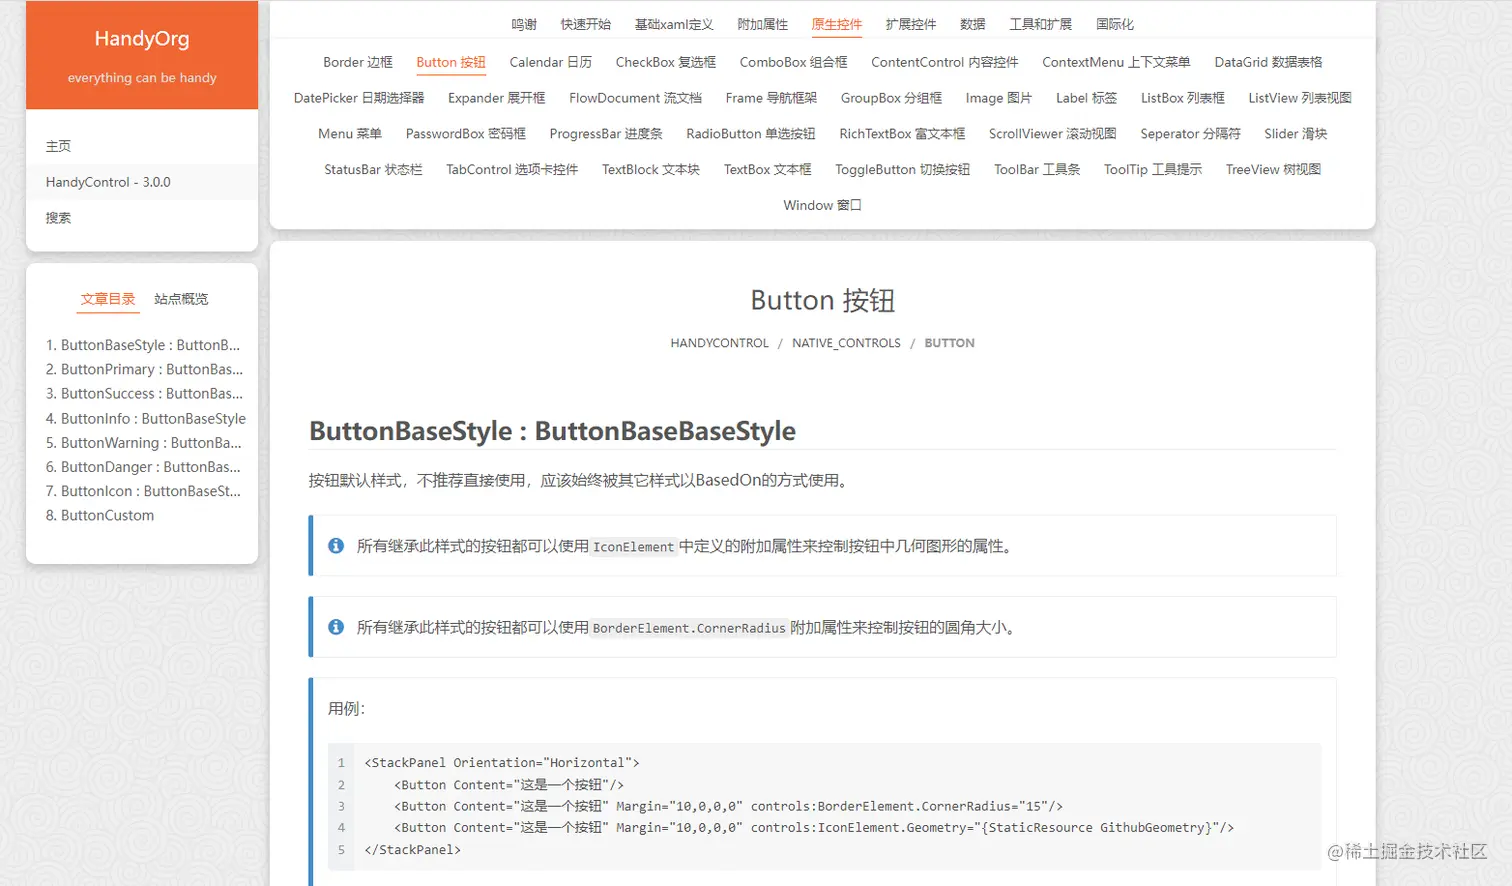Open 国际化 top menu
The image size is (1512, 886).
click(x=1115, y=24)
